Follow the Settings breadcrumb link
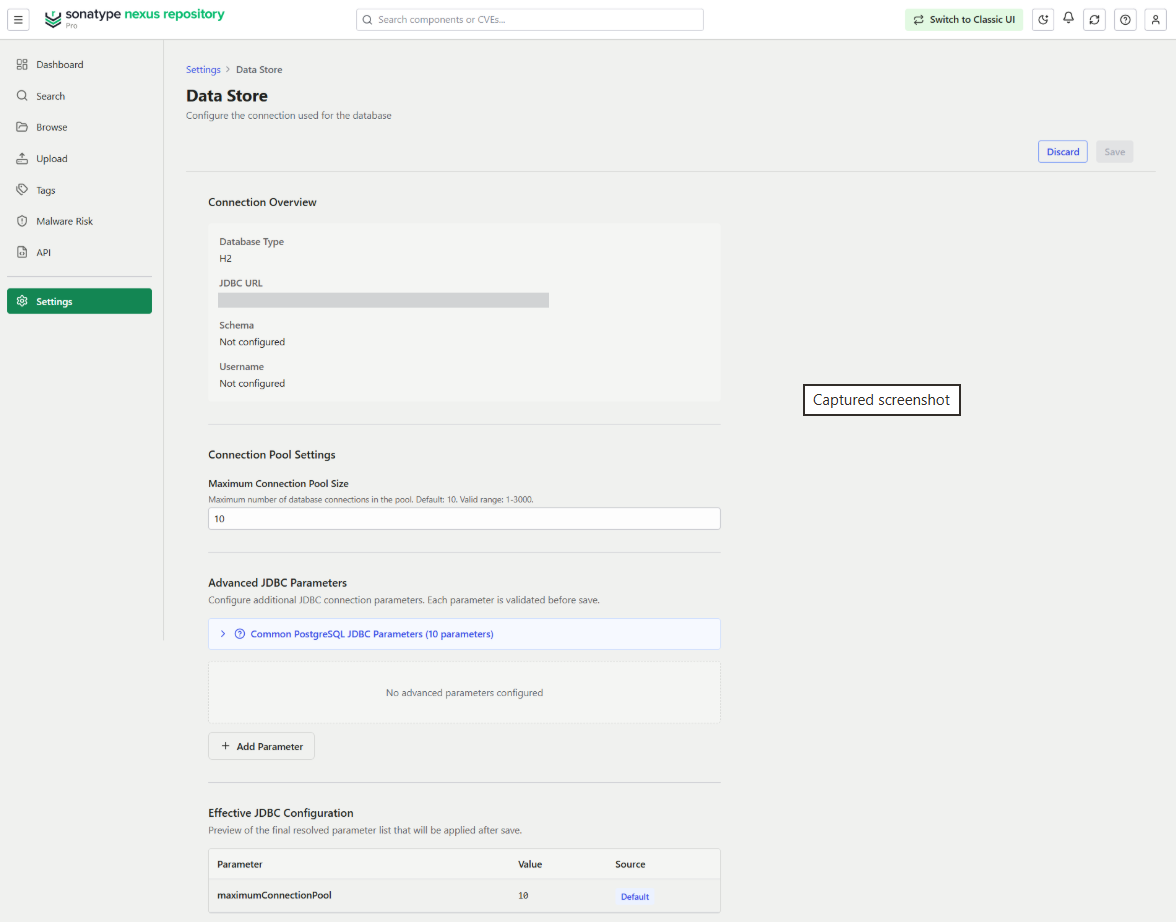The height and width of the screenshot is (922, 1176). pos(203,70)
